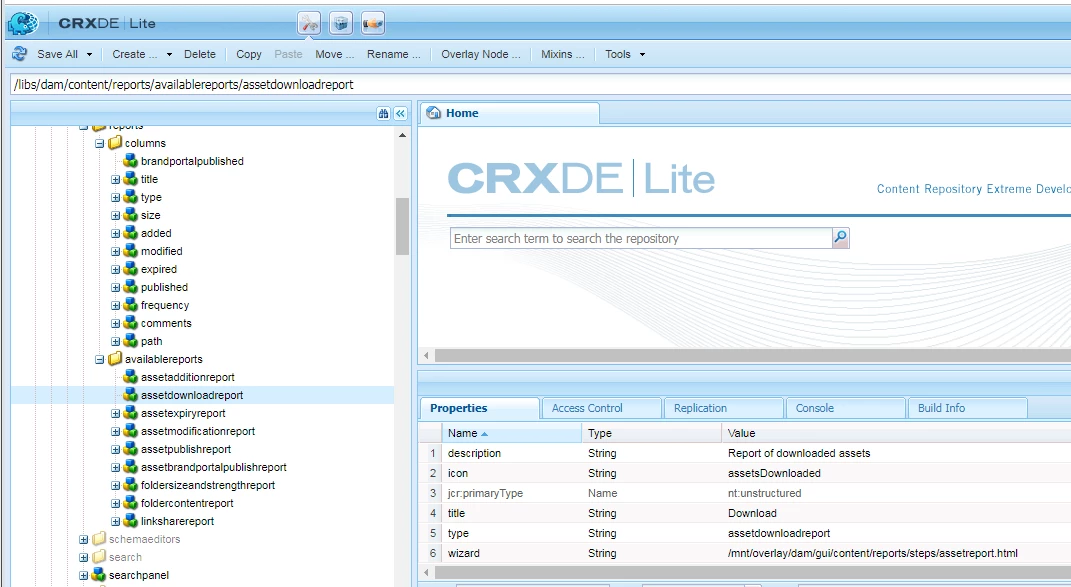1071x587 pixels.
Task: Switch to the Console tab
Action: pyautogui.click(x=845, y=408)
